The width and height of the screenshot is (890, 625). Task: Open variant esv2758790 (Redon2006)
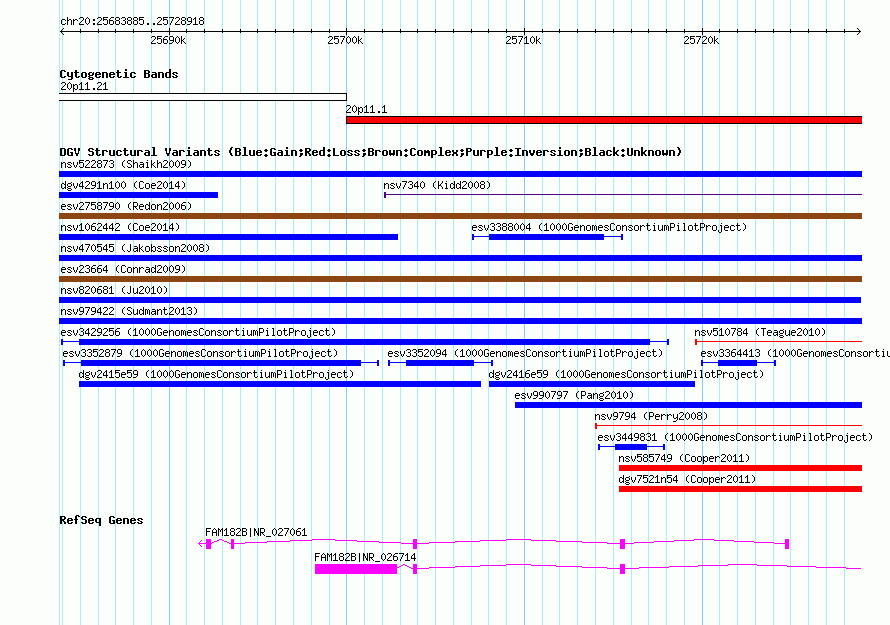click(x=126, y=206)
